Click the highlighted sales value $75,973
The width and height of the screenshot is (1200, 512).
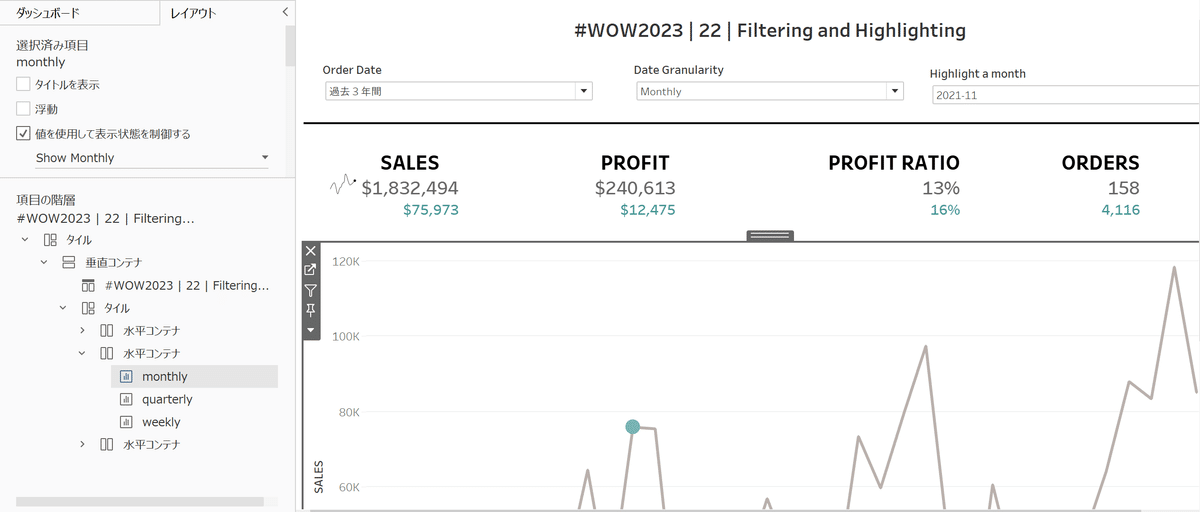coord(431,210)
